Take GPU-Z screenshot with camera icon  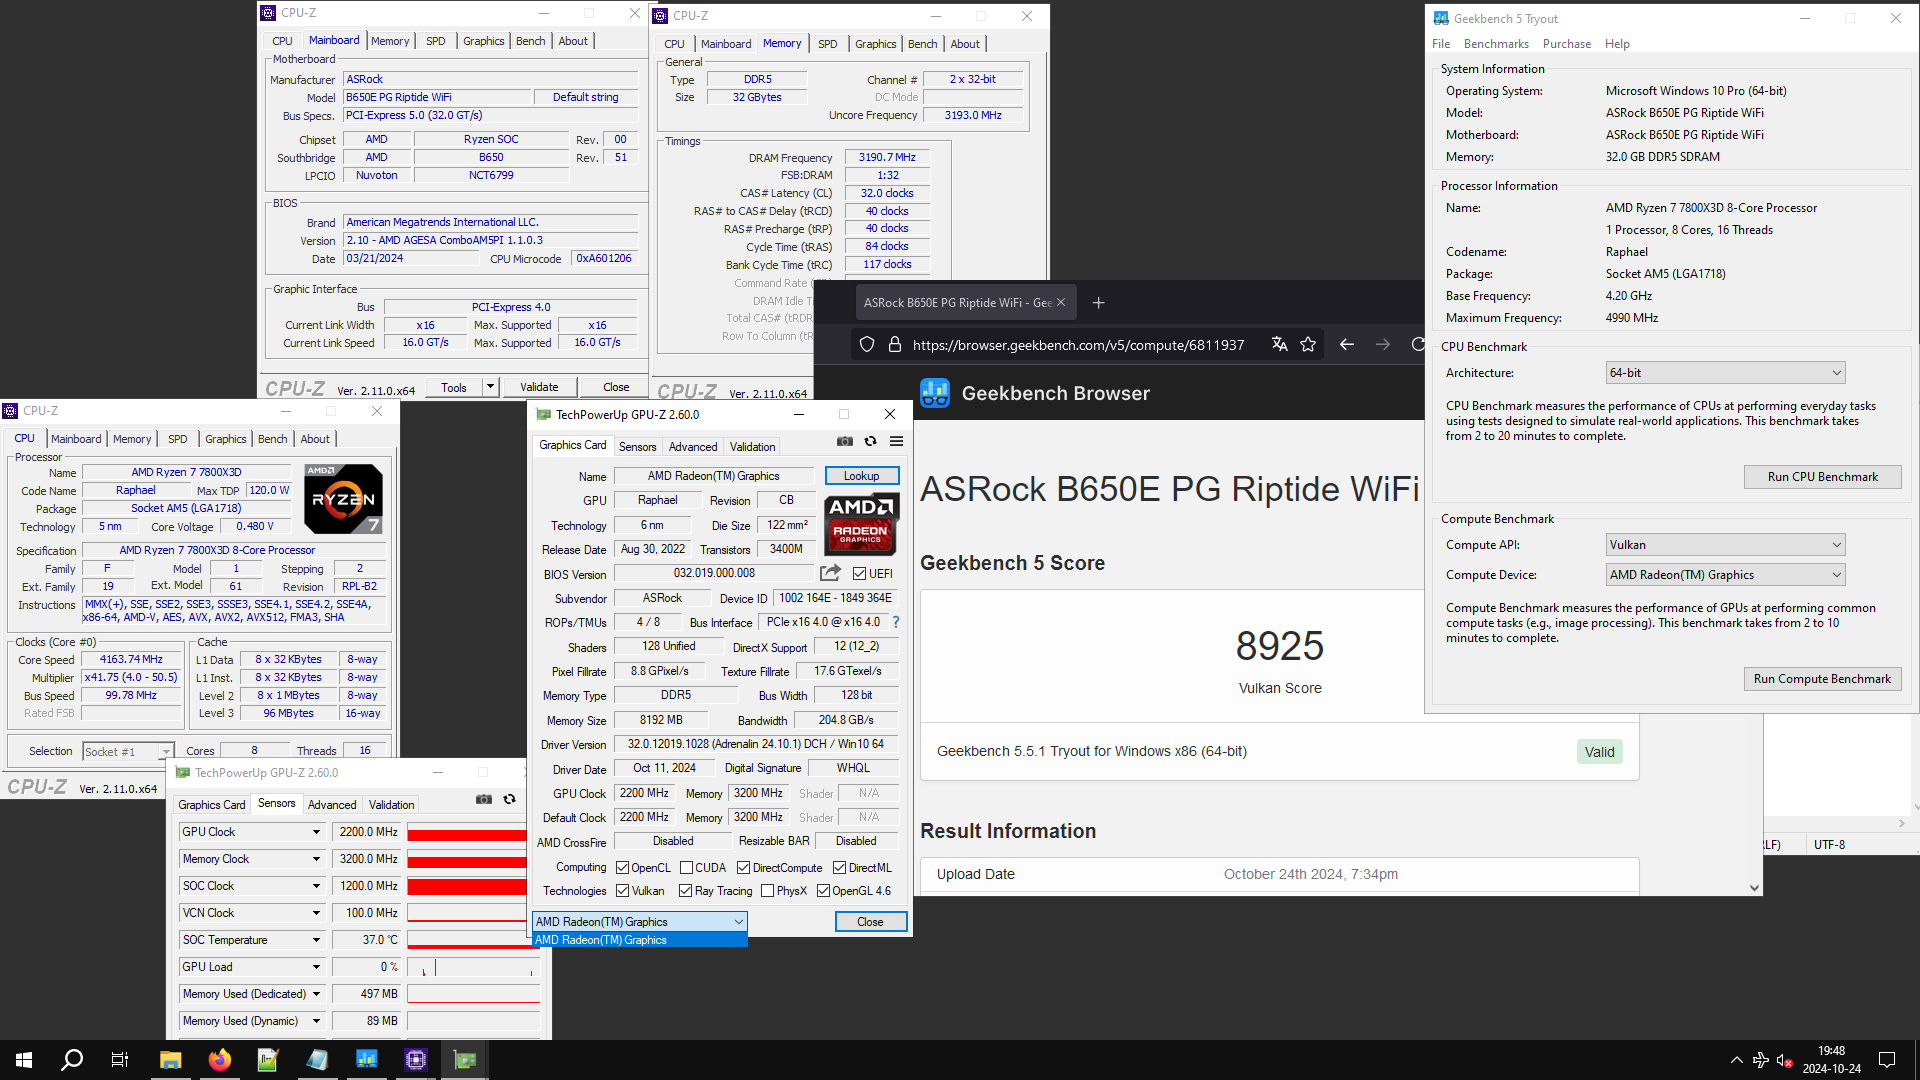pyautogui.click(x=845, y=441)
